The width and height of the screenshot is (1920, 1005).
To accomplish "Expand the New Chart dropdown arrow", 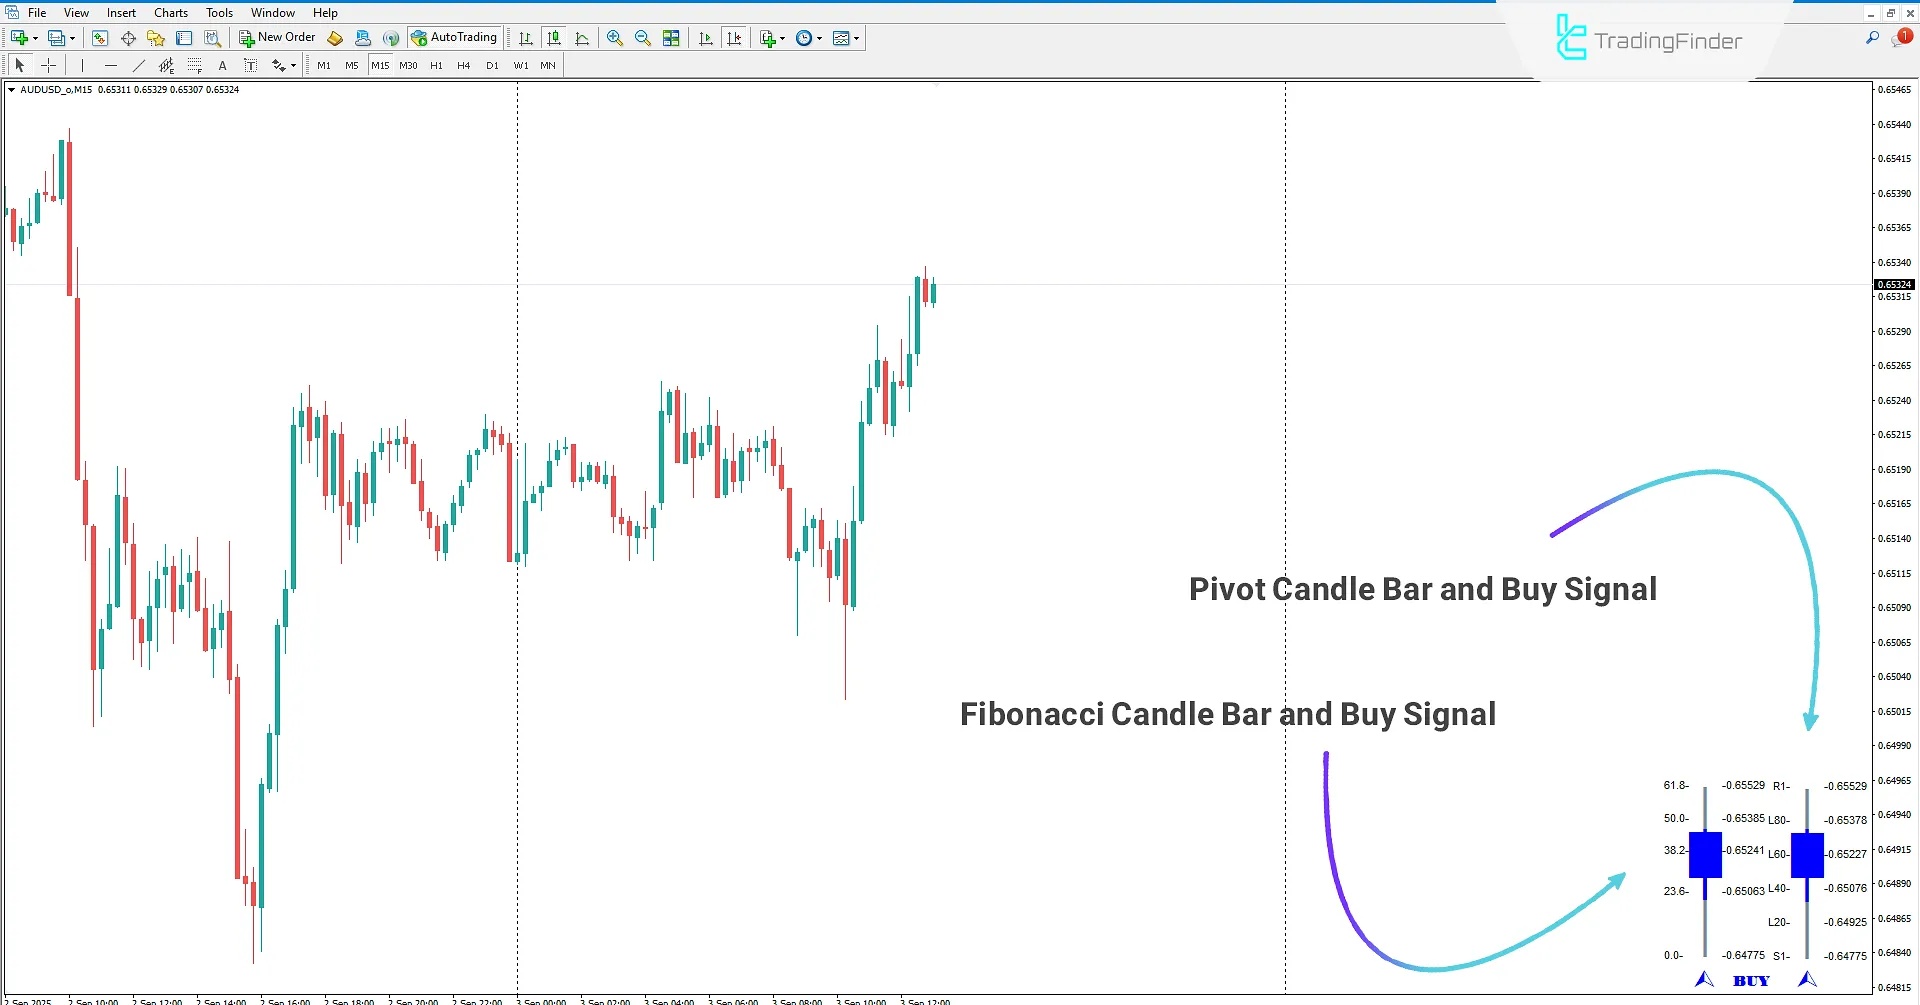I will coord(36,38).
